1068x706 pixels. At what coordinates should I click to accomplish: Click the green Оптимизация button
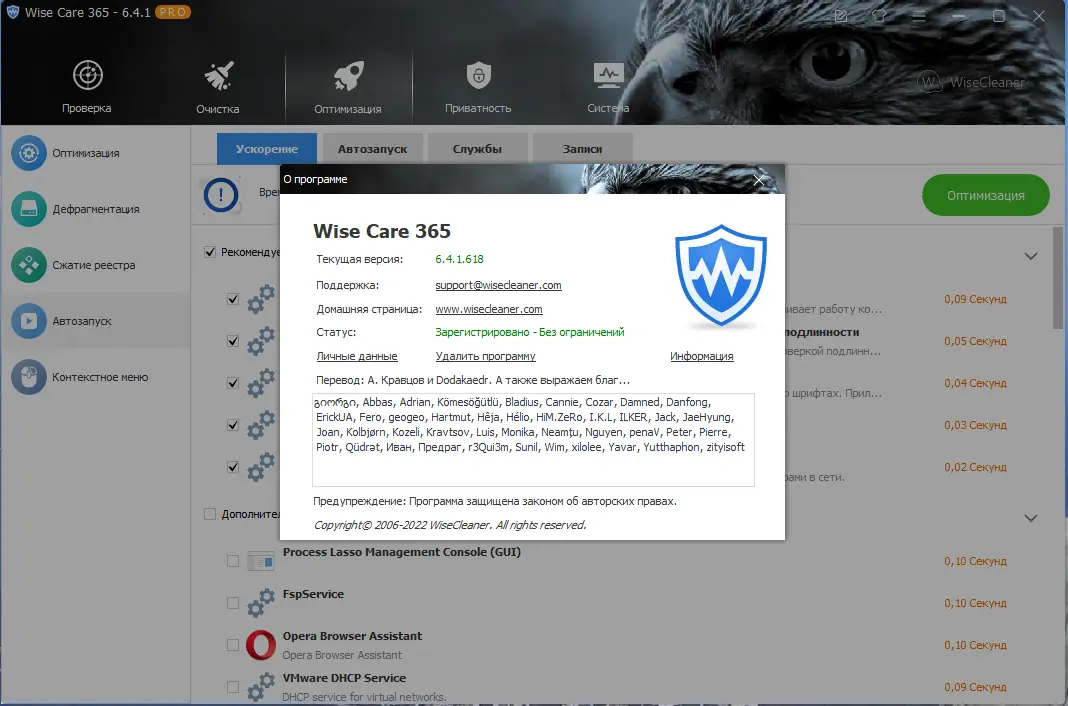click(986, 195)
